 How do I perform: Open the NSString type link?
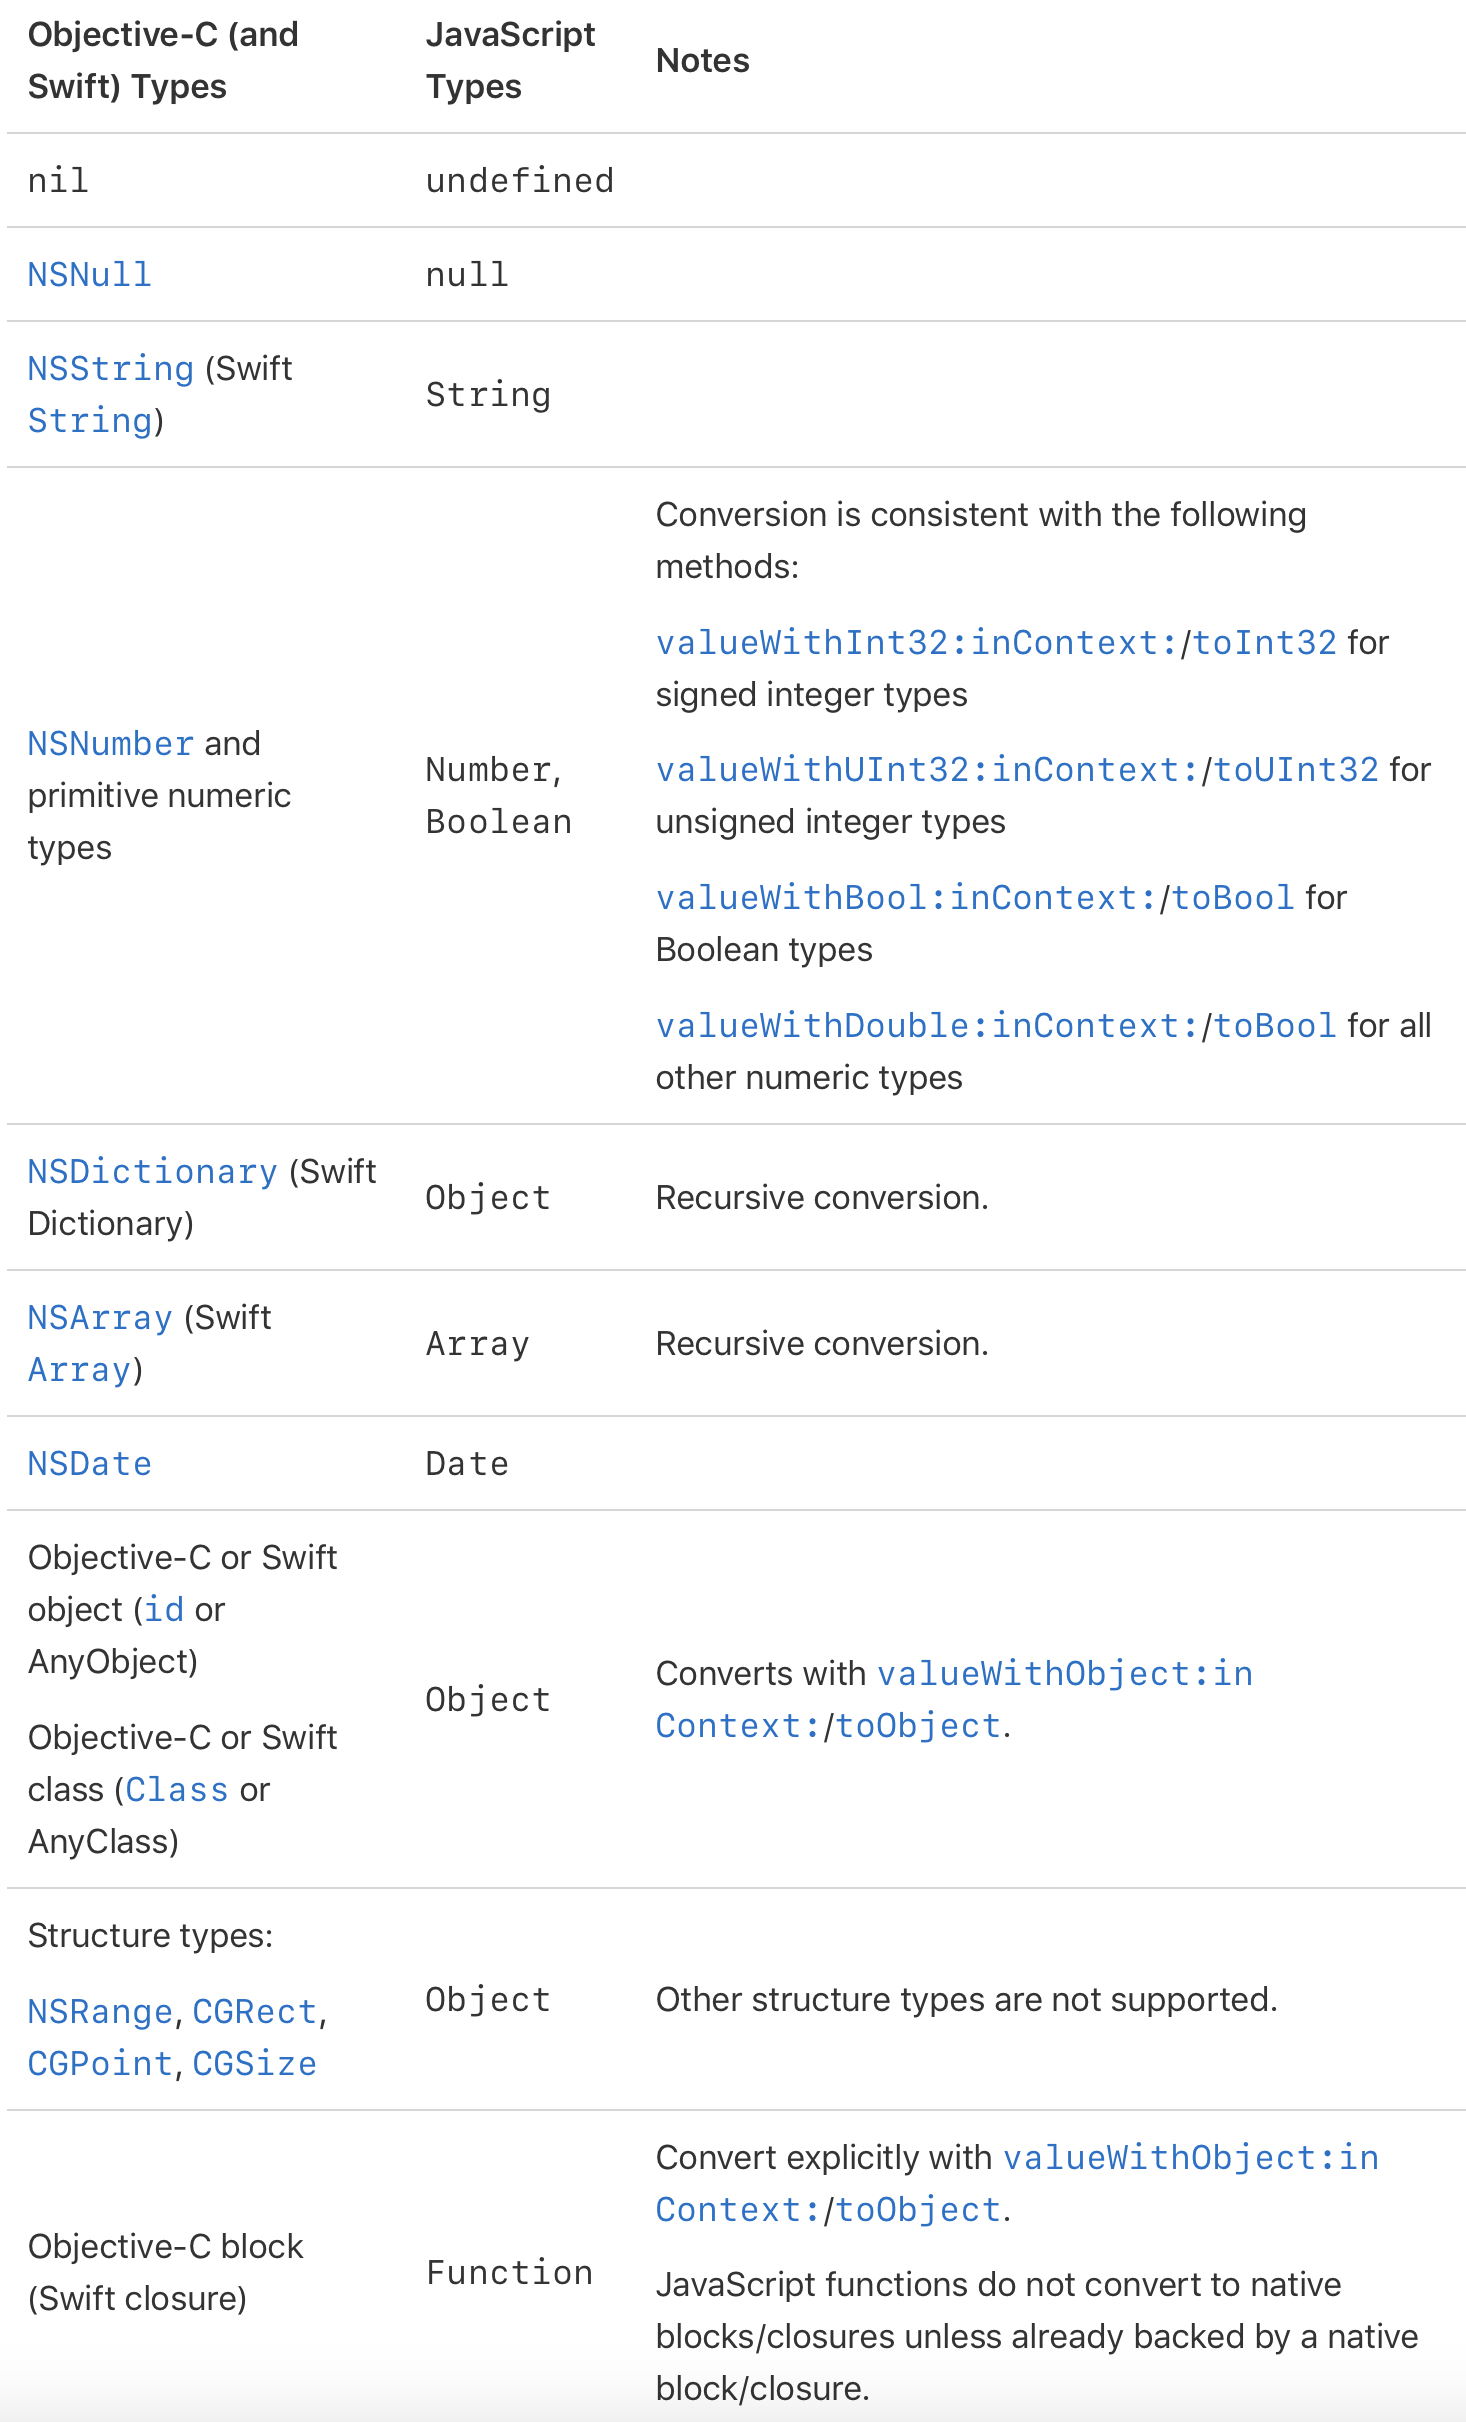click(110, 368)
